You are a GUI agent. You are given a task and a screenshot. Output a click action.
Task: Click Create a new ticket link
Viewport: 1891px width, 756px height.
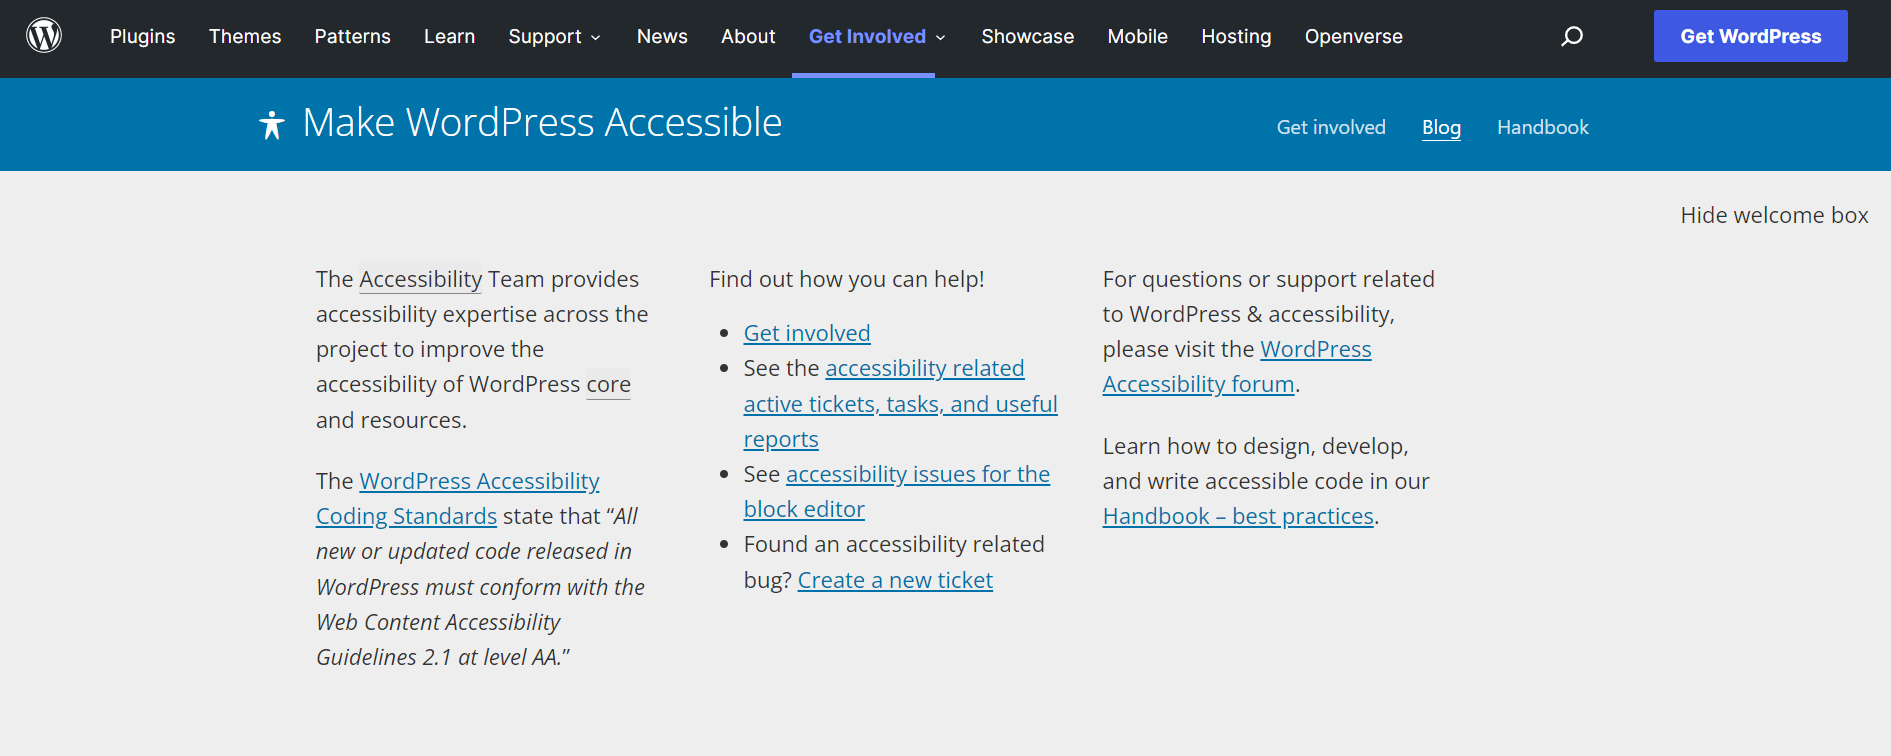pos(895,580)
